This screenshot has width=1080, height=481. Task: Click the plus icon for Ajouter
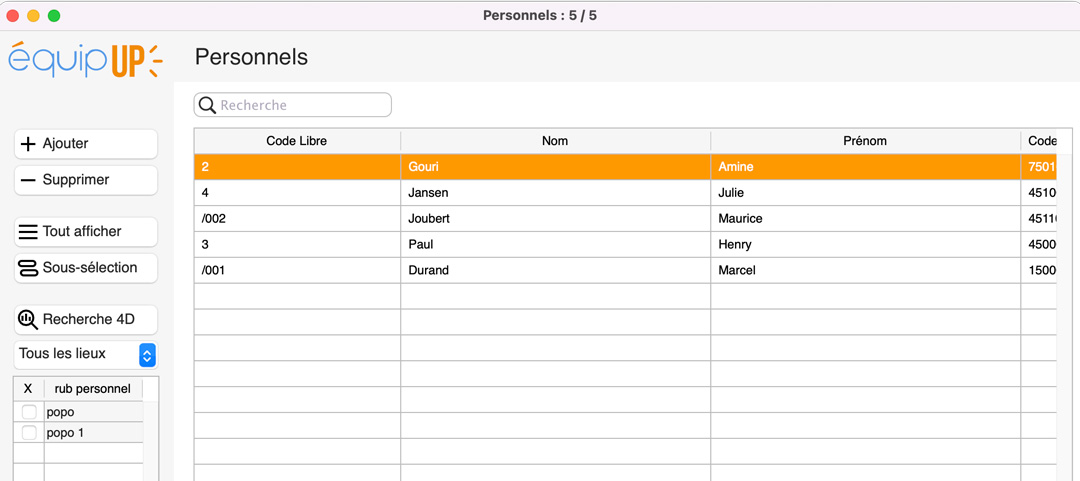click(28, 144)
